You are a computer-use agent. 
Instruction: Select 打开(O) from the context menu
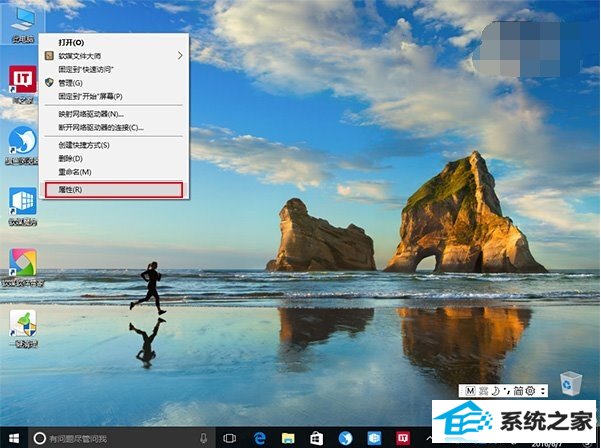tap(114, 43)
